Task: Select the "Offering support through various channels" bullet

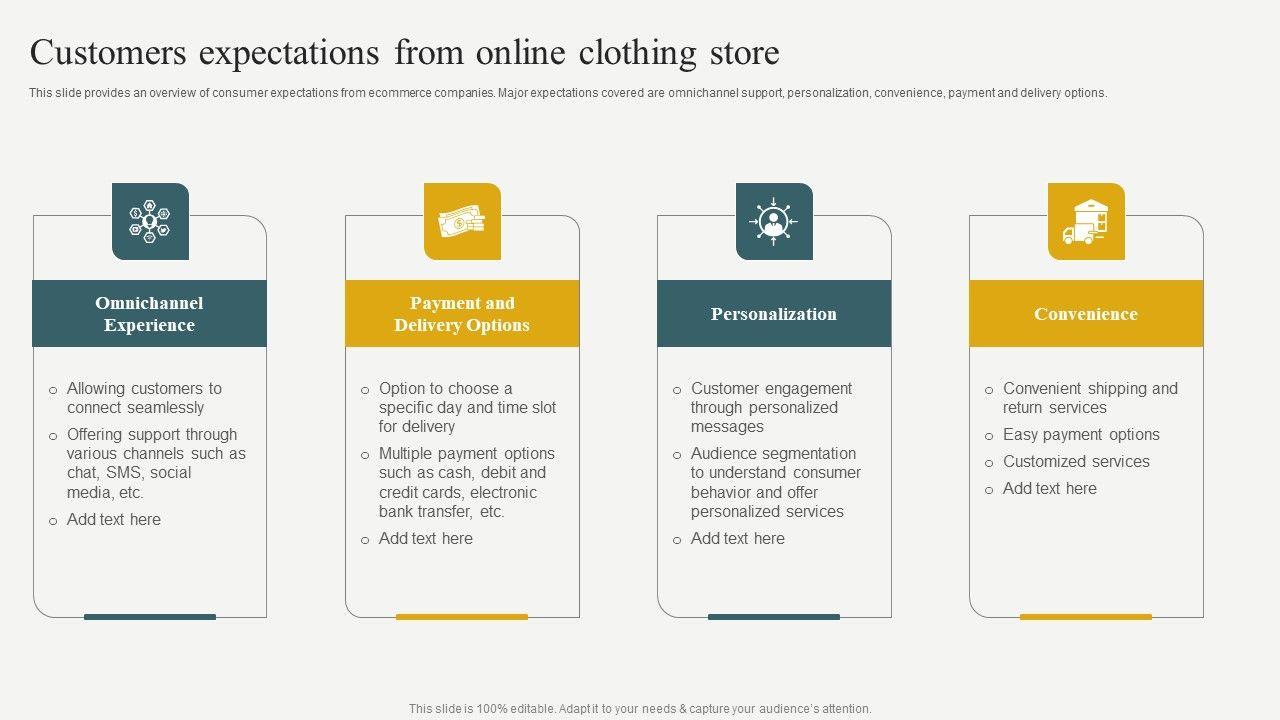Action: click(156, 463)
